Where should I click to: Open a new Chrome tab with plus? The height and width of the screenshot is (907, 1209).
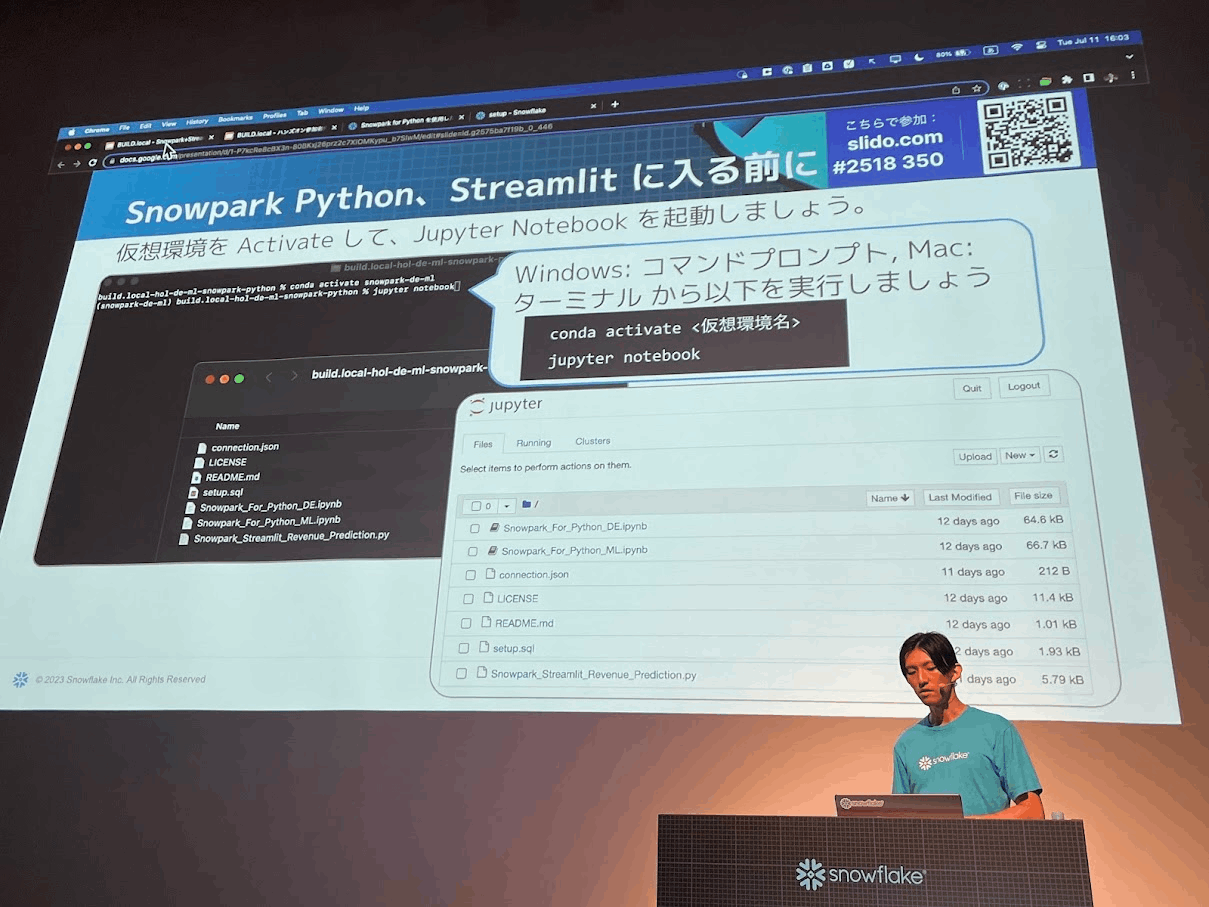(x=615, y=104)
